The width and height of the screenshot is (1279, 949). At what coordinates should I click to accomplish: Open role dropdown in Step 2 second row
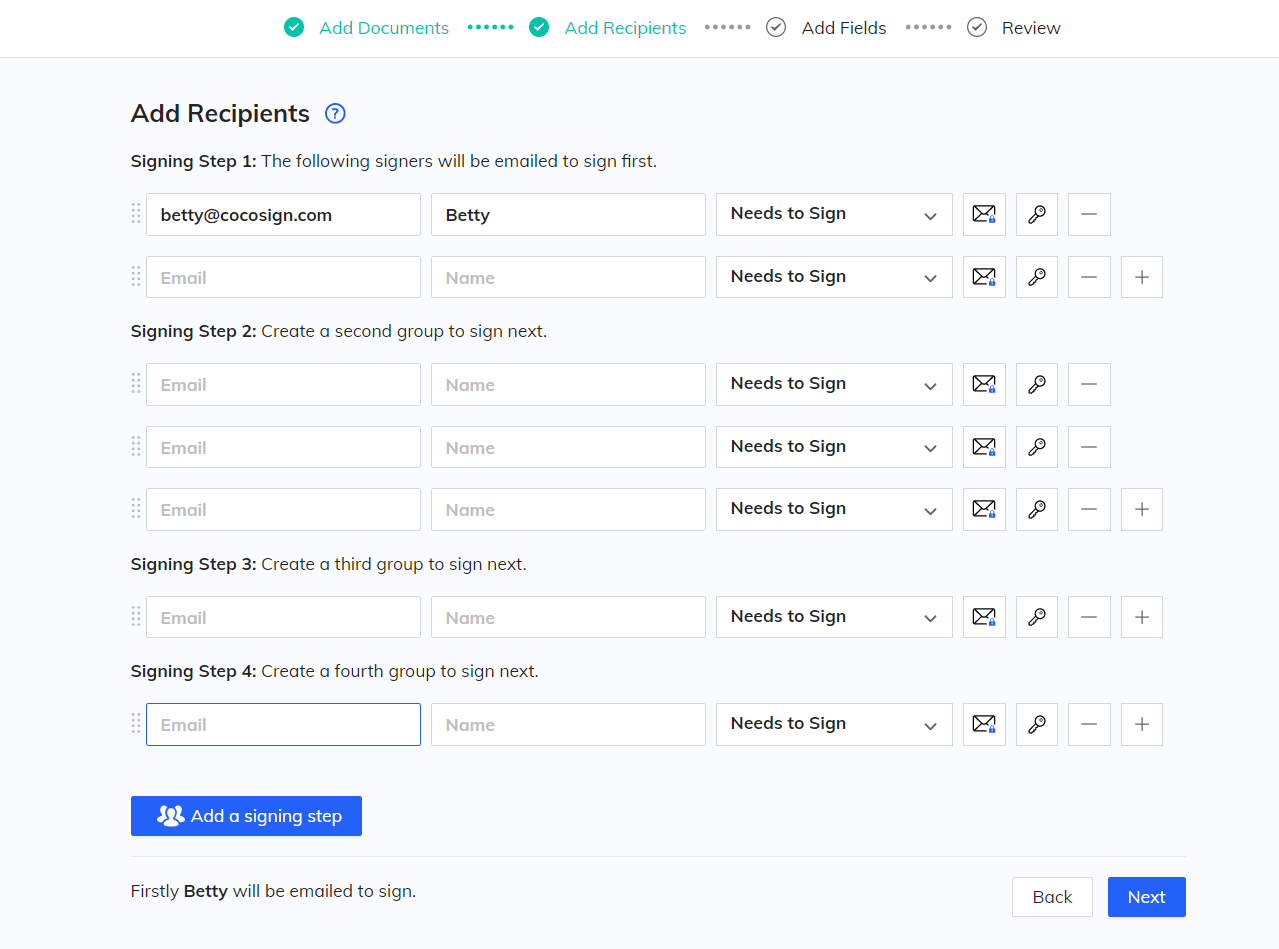click(x=834, y=447)
